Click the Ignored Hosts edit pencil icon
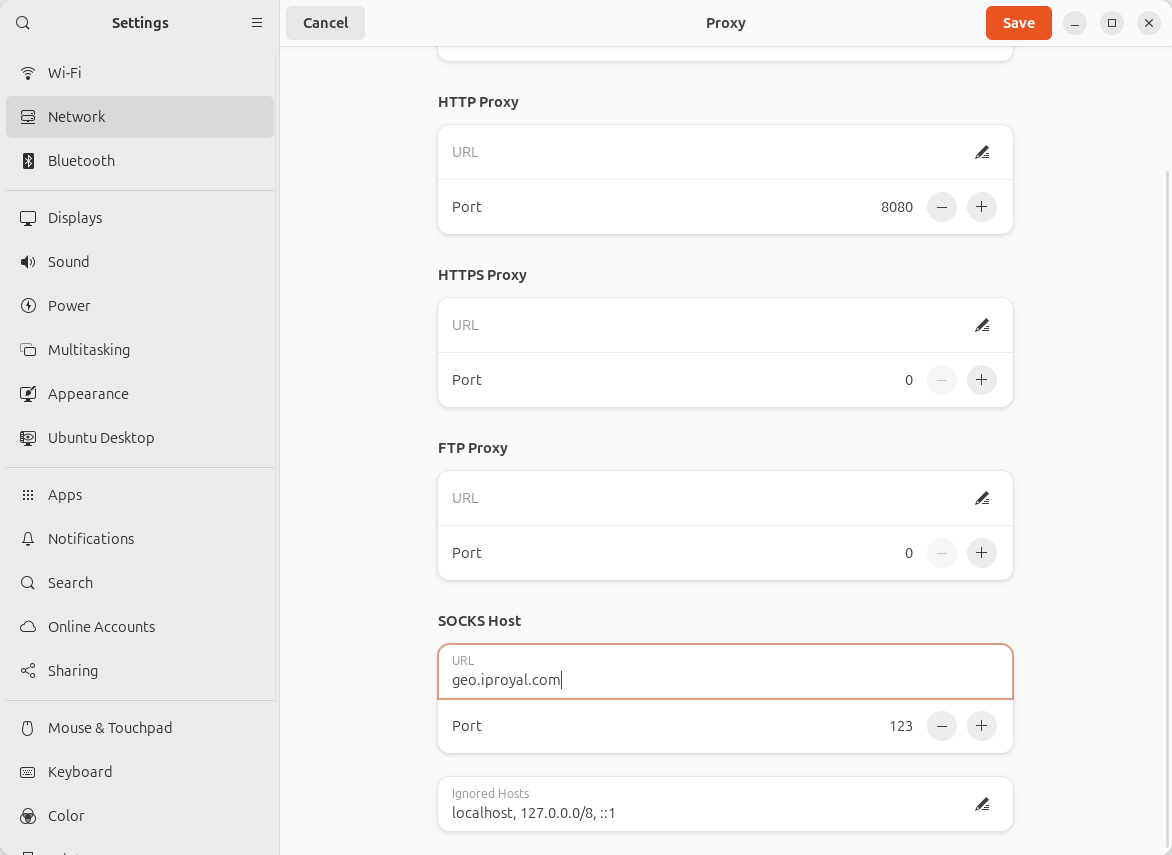Image resolution: width=1172 pixels, height=855 pixels. 981,804
